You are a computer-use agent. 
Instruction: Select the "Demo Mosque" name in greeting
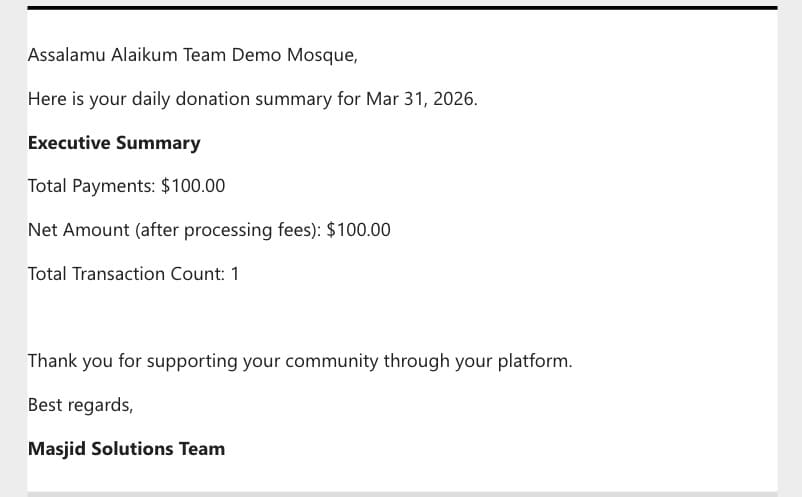coord(294,55)
